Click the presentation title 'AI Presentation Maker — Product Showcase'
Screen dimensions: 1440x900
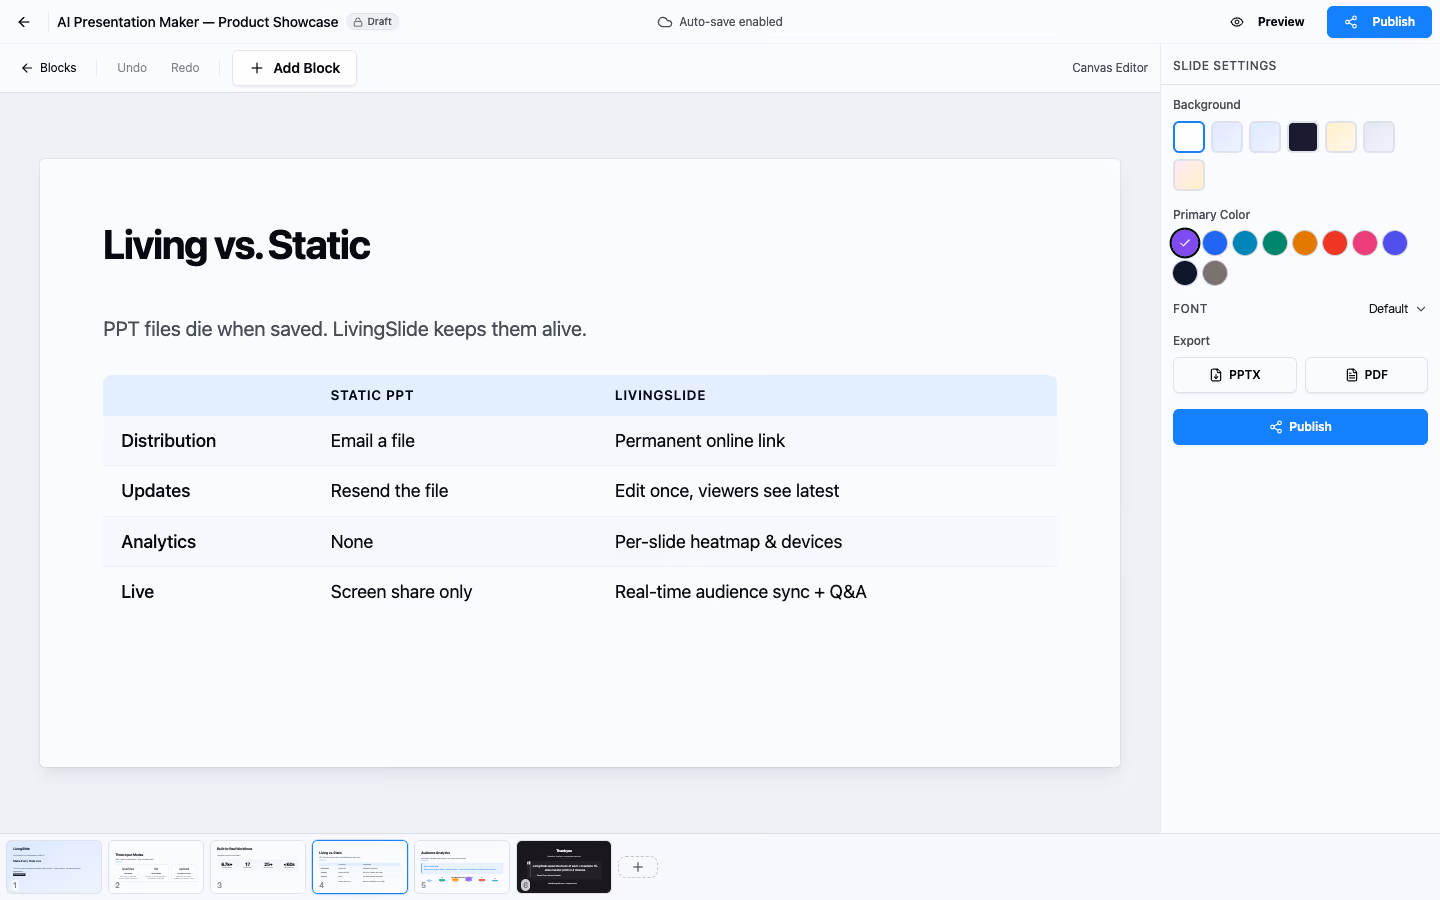tap(198, 22)
